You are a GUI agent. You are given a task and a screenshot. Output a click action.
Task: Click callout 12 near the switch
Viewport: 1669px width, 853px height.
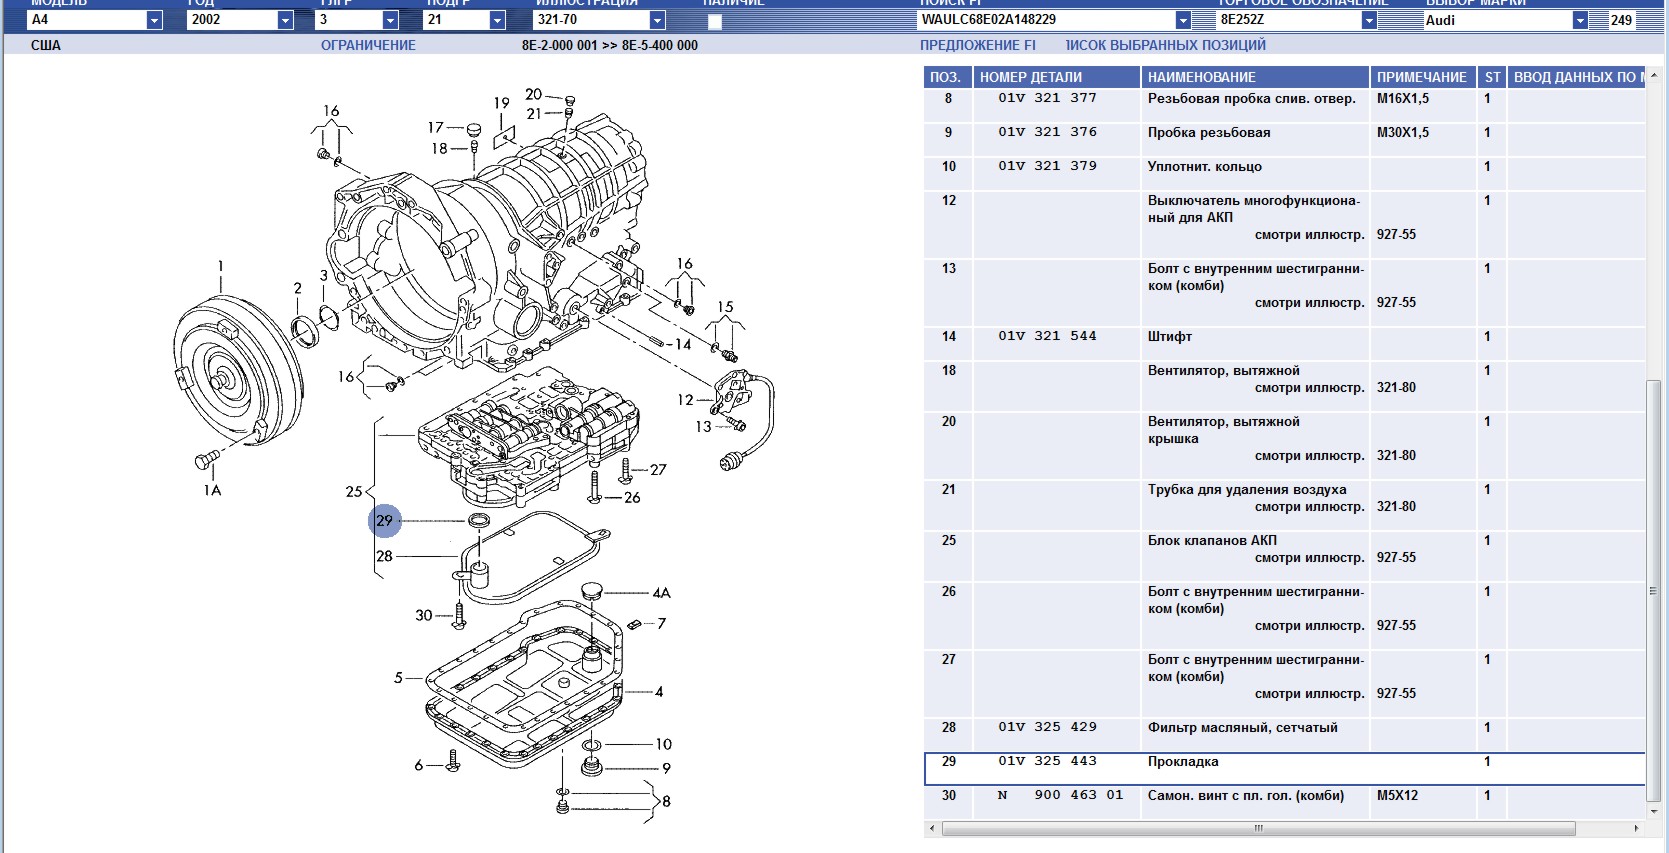coord(685,399)
